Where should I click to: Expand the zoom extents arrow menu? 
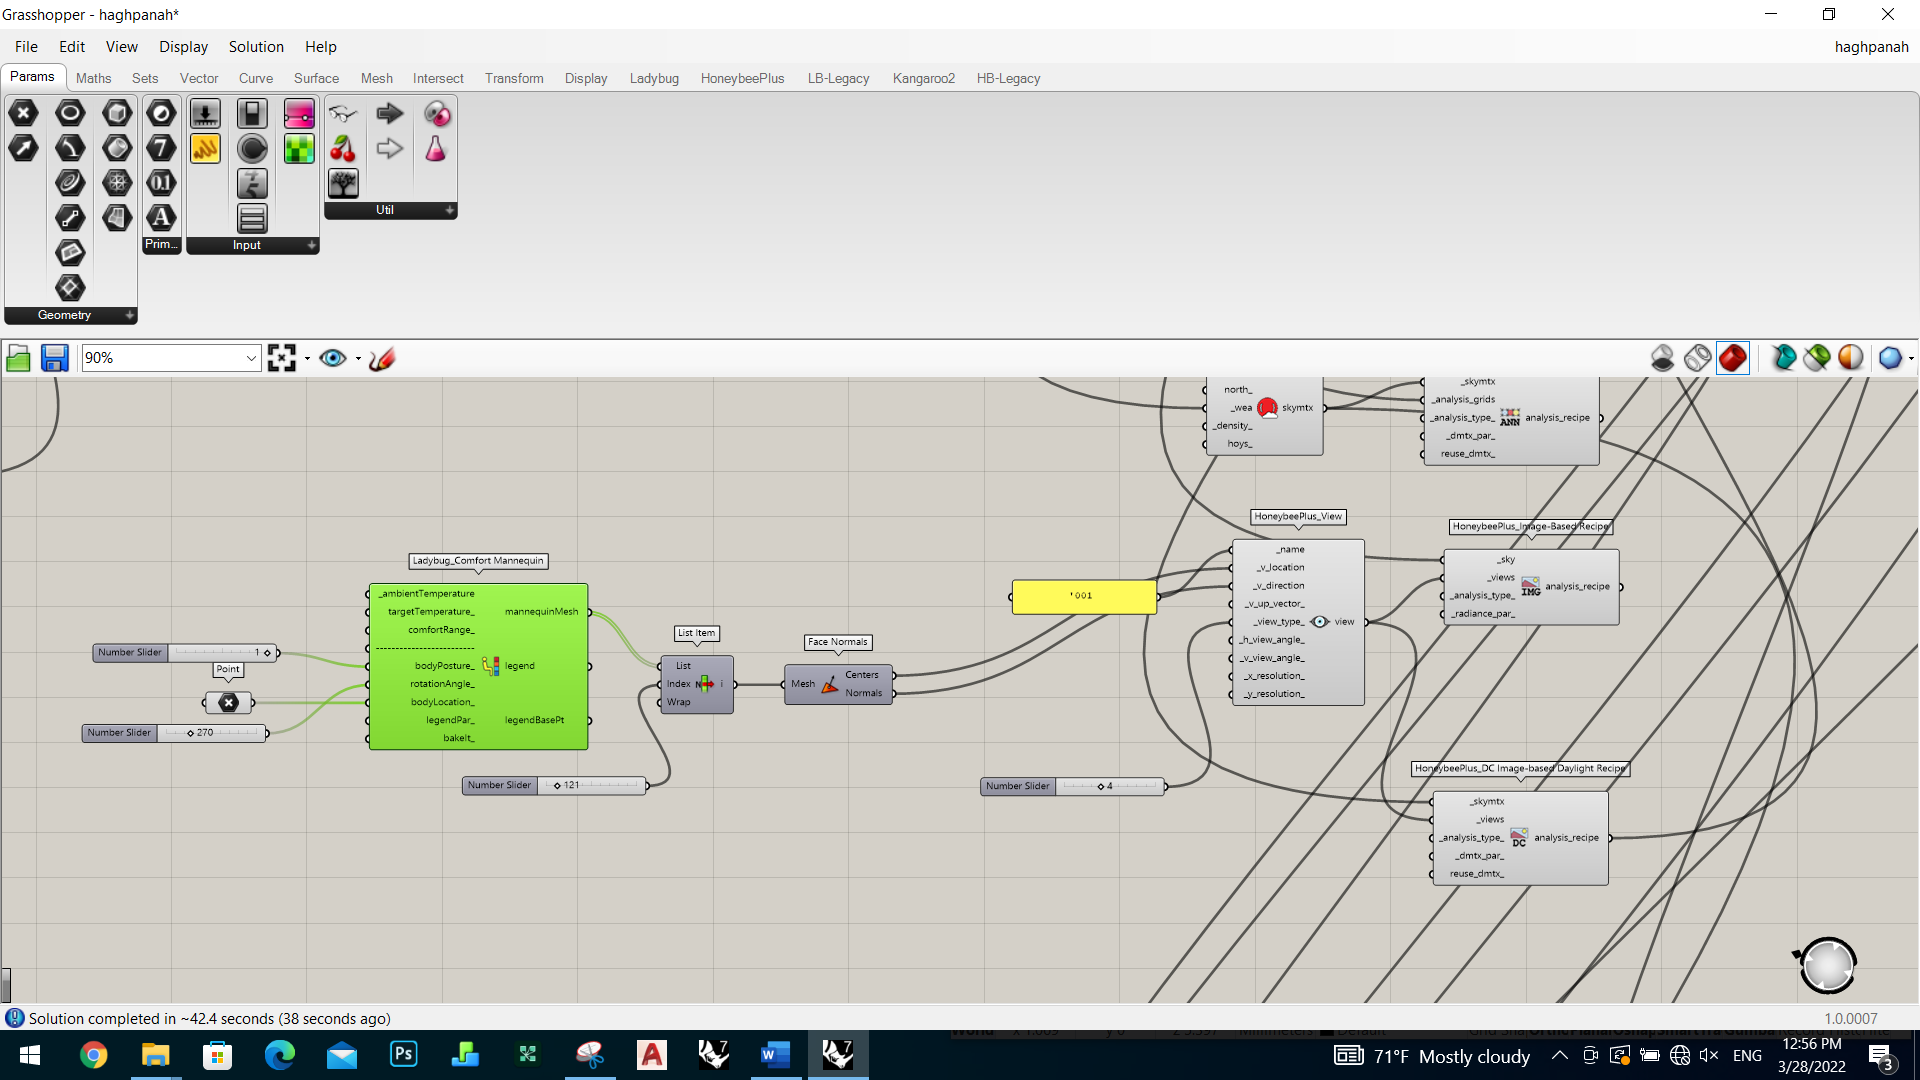pyautogui.click(x=307, y=358)
